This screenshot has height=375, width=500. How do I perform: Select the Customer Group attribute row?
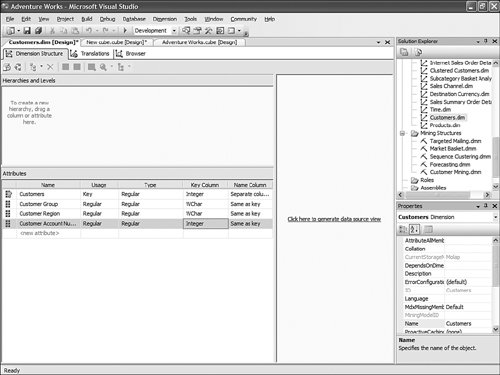(x=137, y=204)
